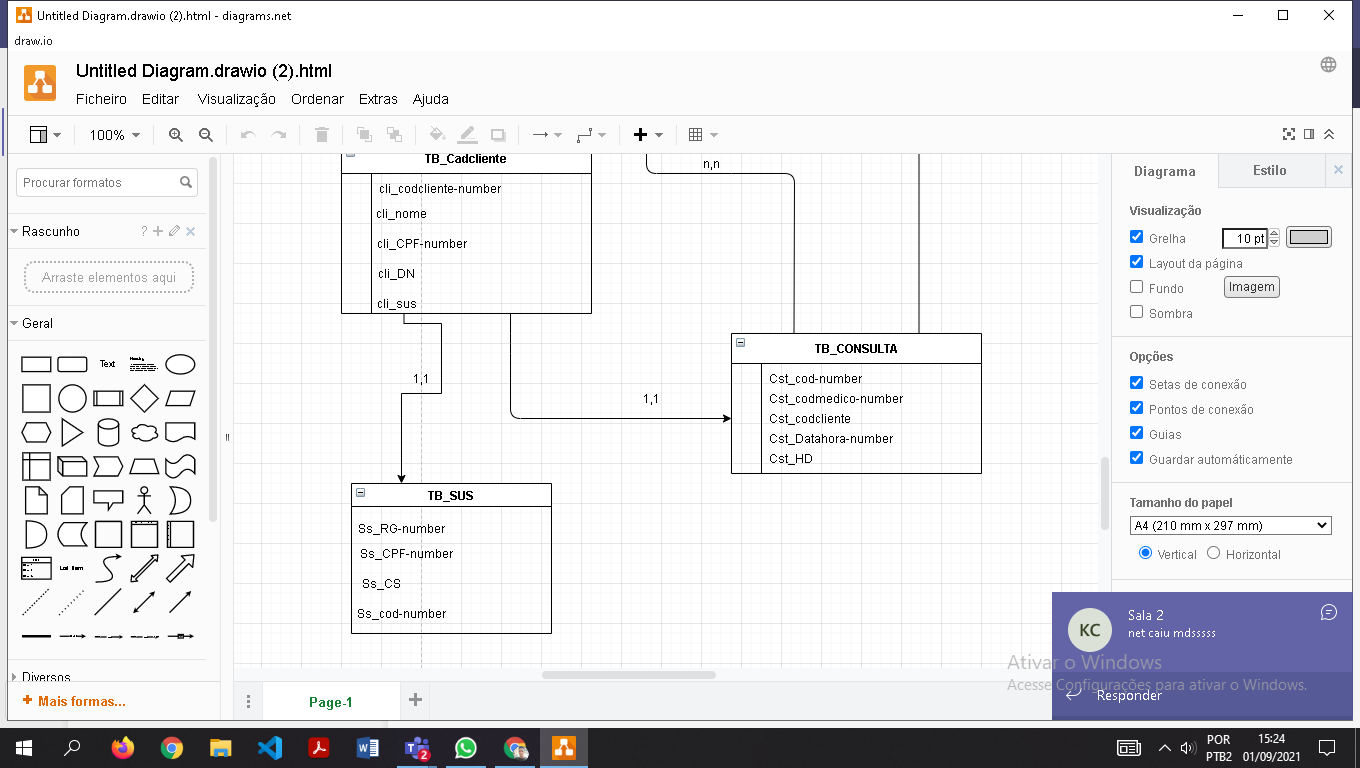Click the table insert icon in toolbar

click(x=696, y=135)
